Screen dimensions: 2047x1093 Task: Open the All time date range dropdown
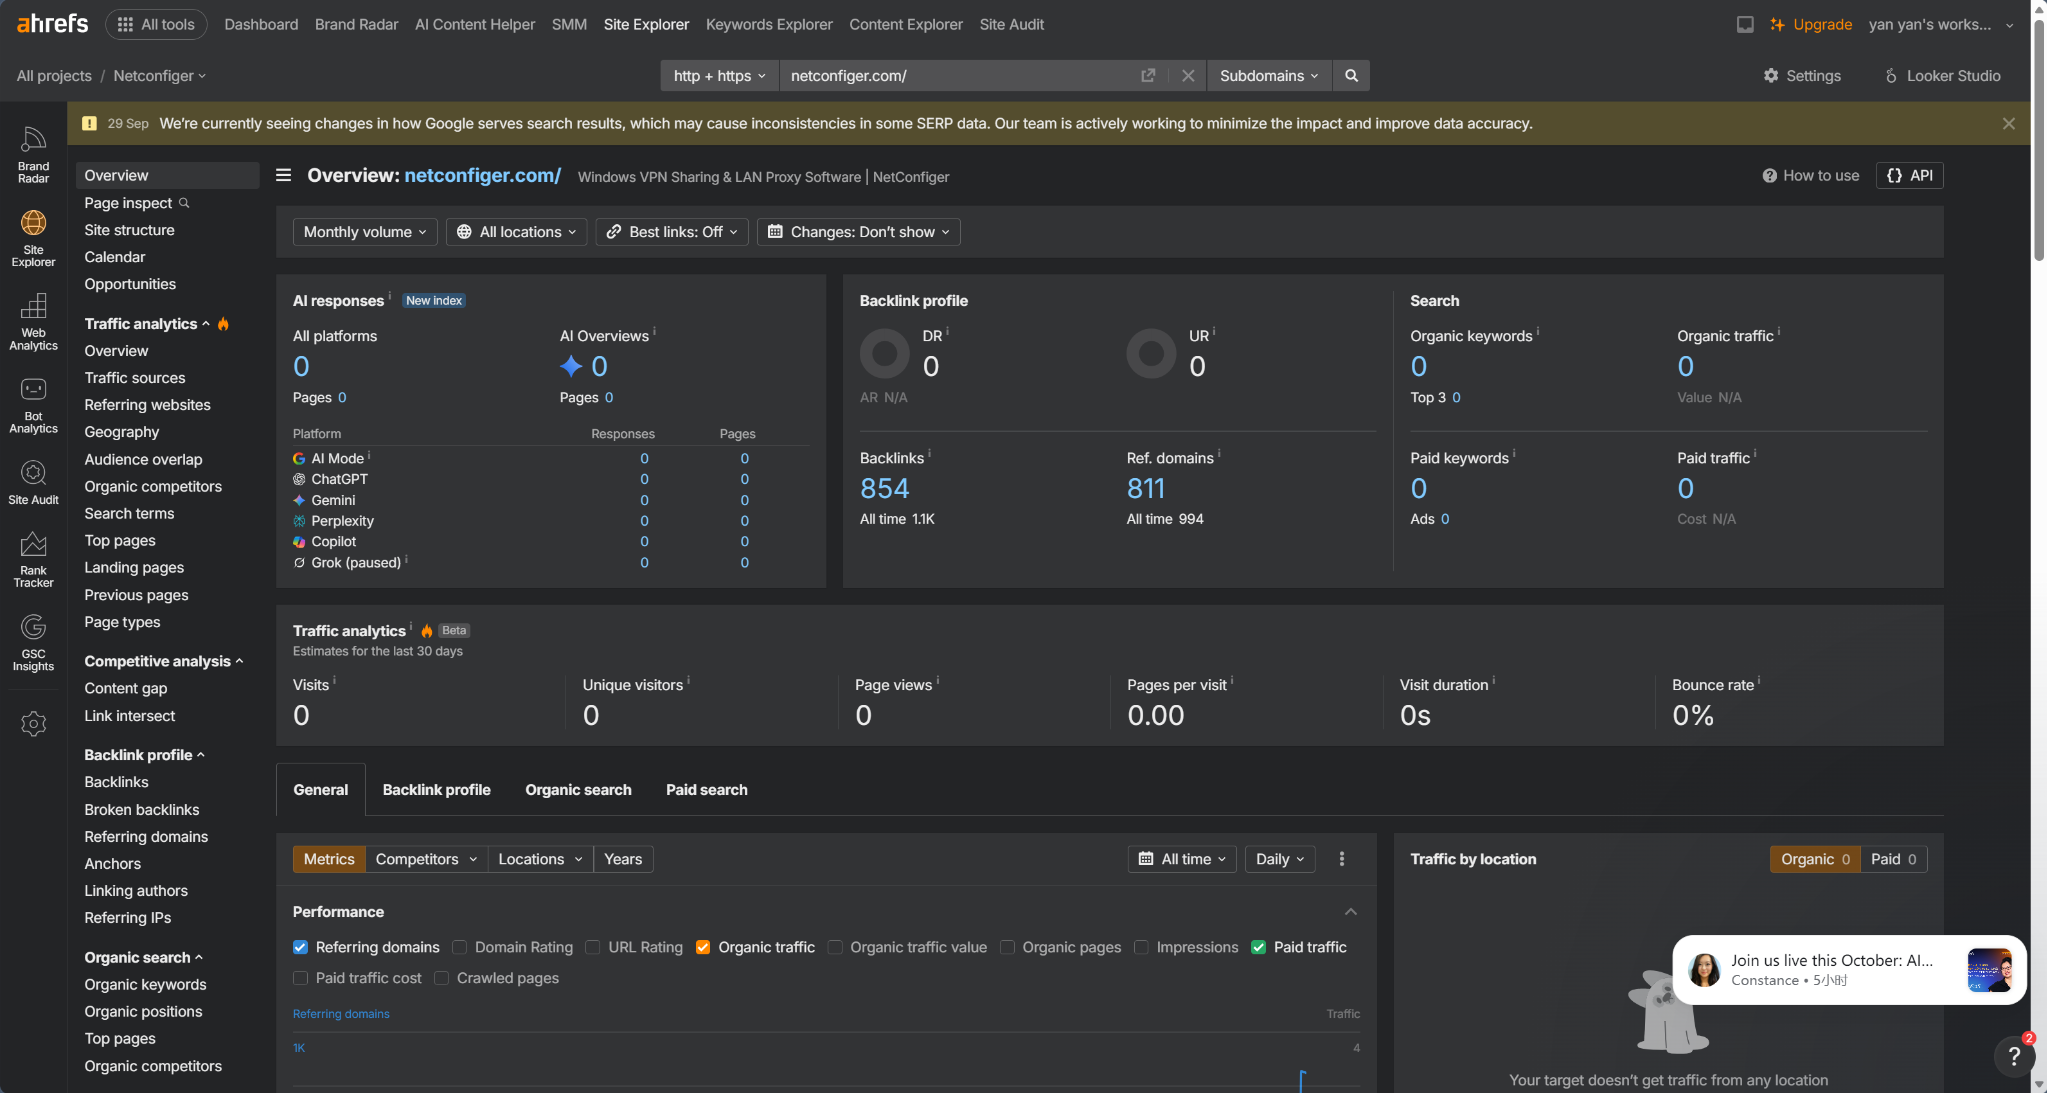pyautogui.click(x=1183, y=858)
